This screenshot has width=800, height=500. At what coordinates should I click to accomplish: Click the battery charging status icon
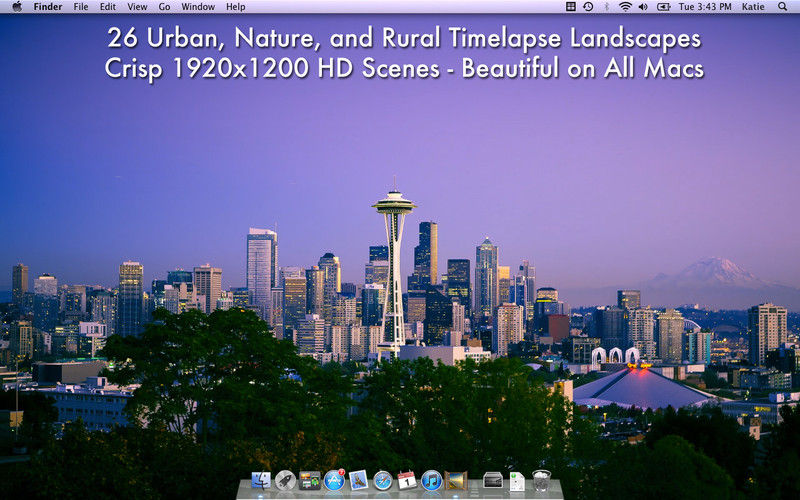(663, 7)
